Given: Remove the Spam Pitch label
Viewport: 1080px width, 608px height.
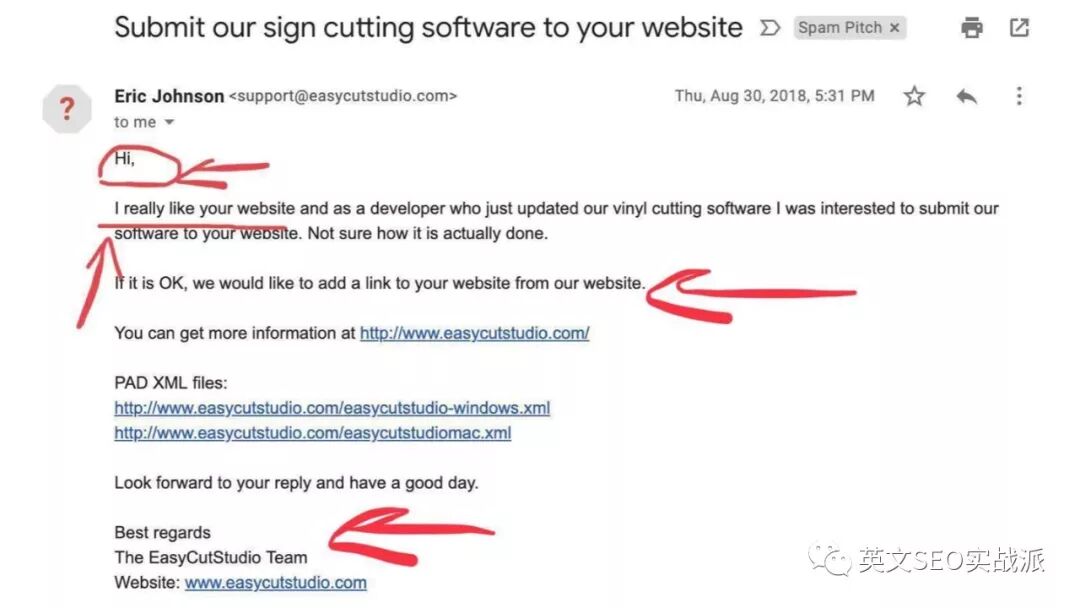Looking at the screenshot, I should point(895,28).
